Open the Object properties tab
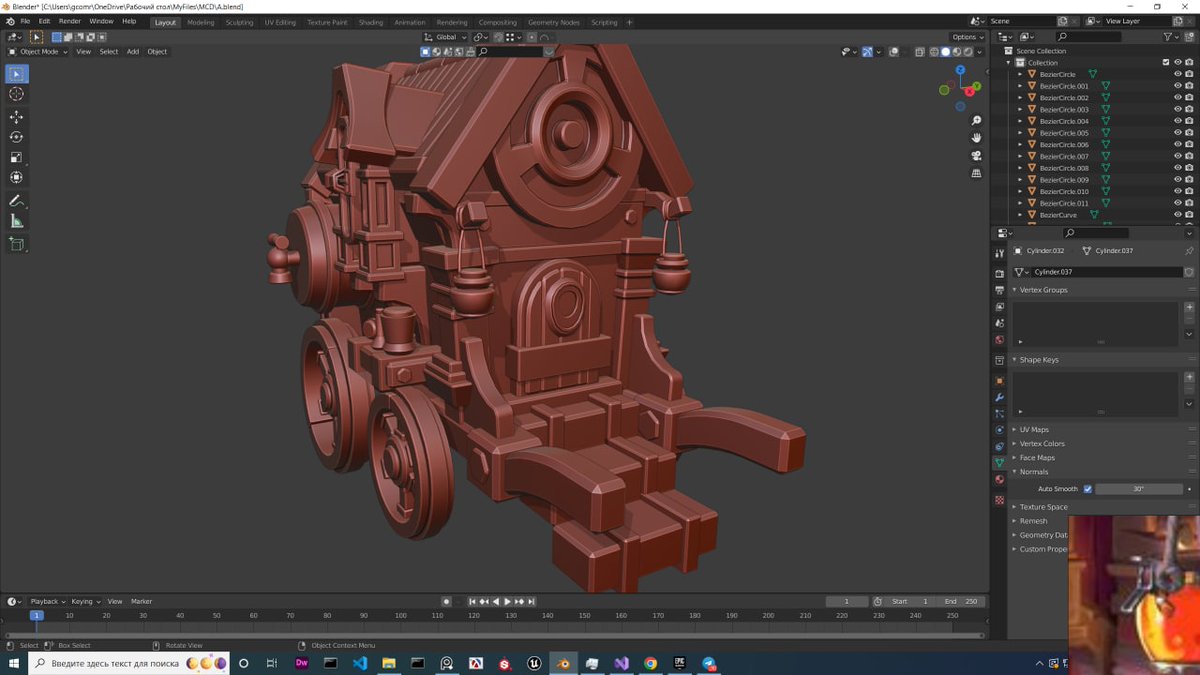Viewport: 1200px width, 675px height. pyautogui.click(x=999, y=381)
